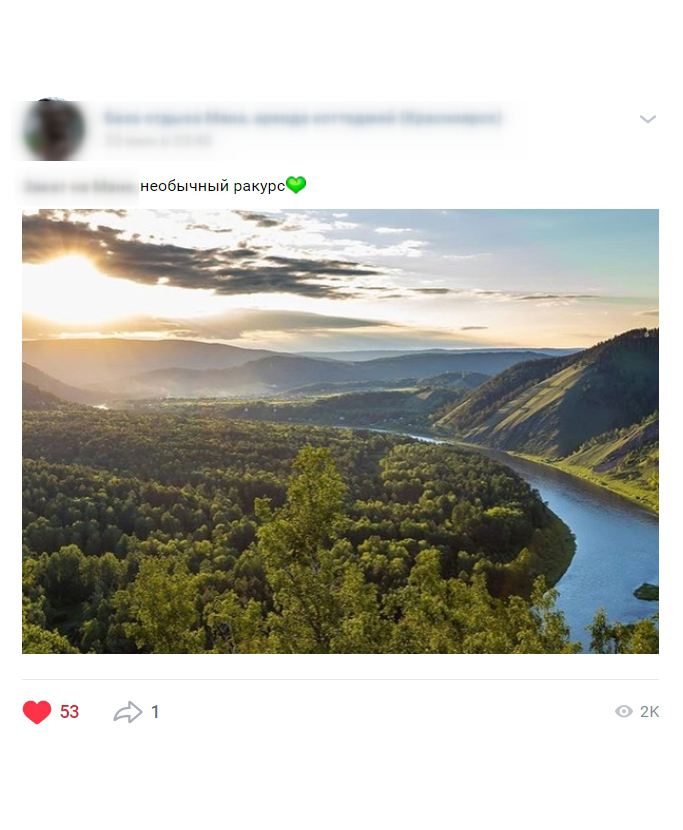Open the sunset landscape photo
This screenshot has width=683, height=830.
tap(340, 431)
